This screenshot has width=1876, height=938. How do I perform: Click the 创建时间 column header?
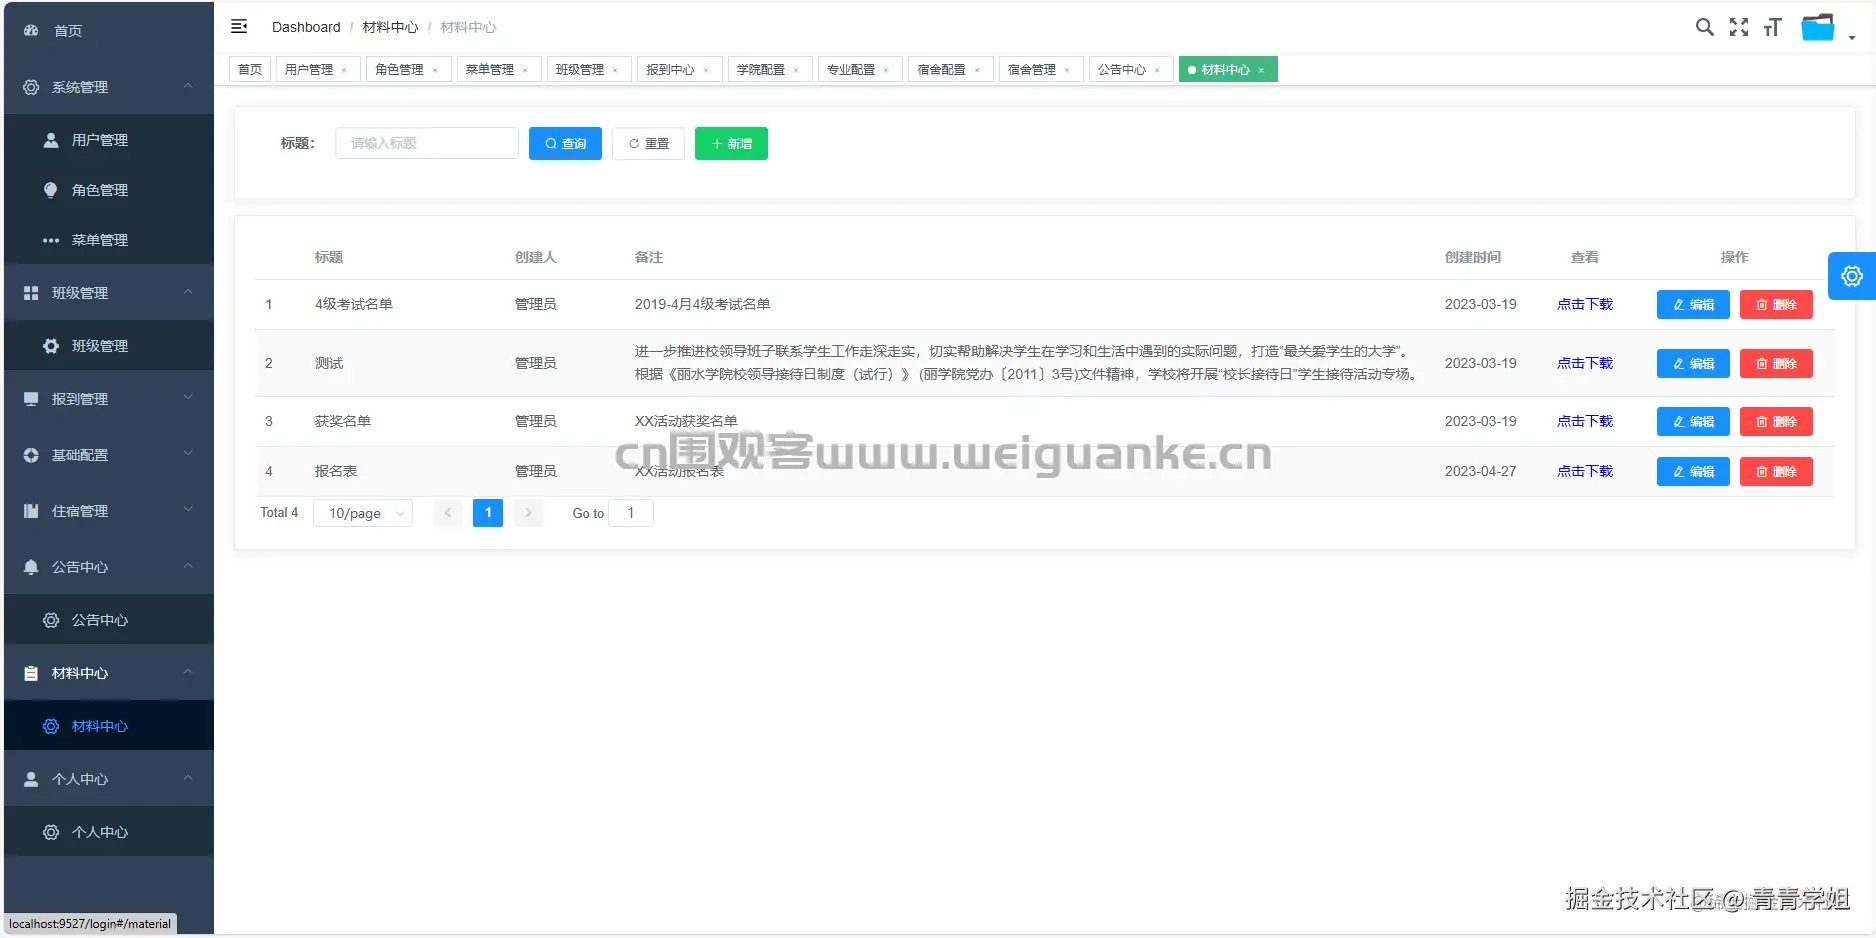(x=1473, y=257)
